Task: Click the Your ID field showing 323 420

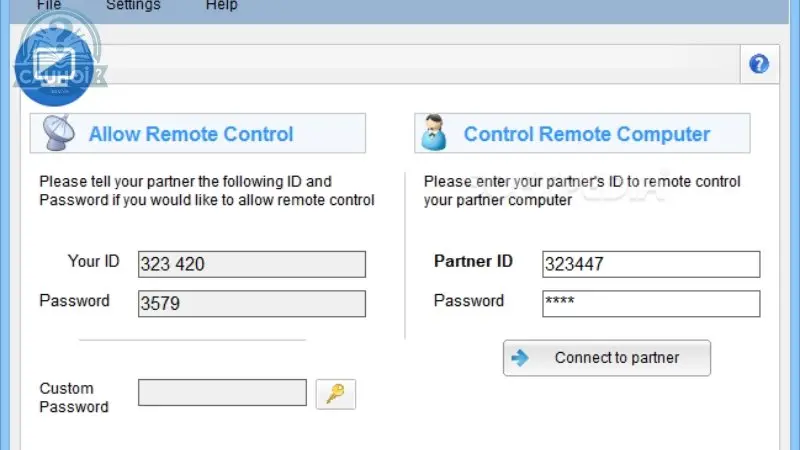Action: tap(252, 264)
